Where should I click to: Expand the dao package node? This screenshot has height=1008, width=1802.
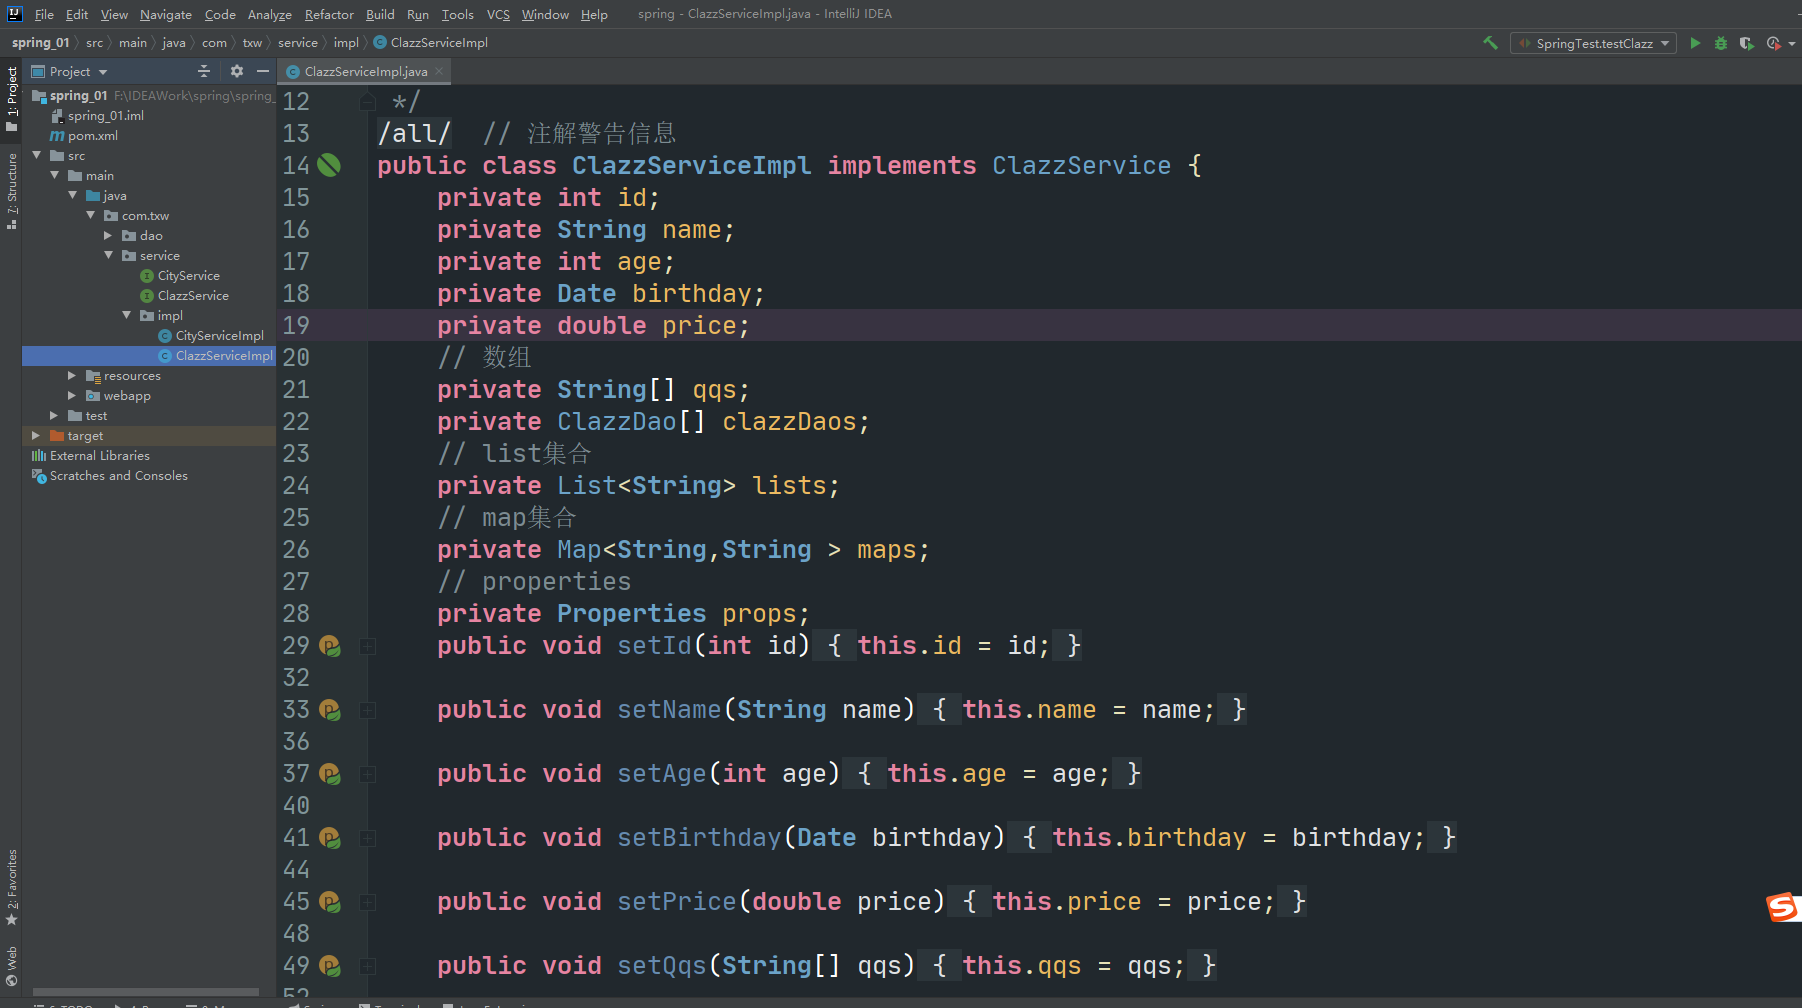108,235
